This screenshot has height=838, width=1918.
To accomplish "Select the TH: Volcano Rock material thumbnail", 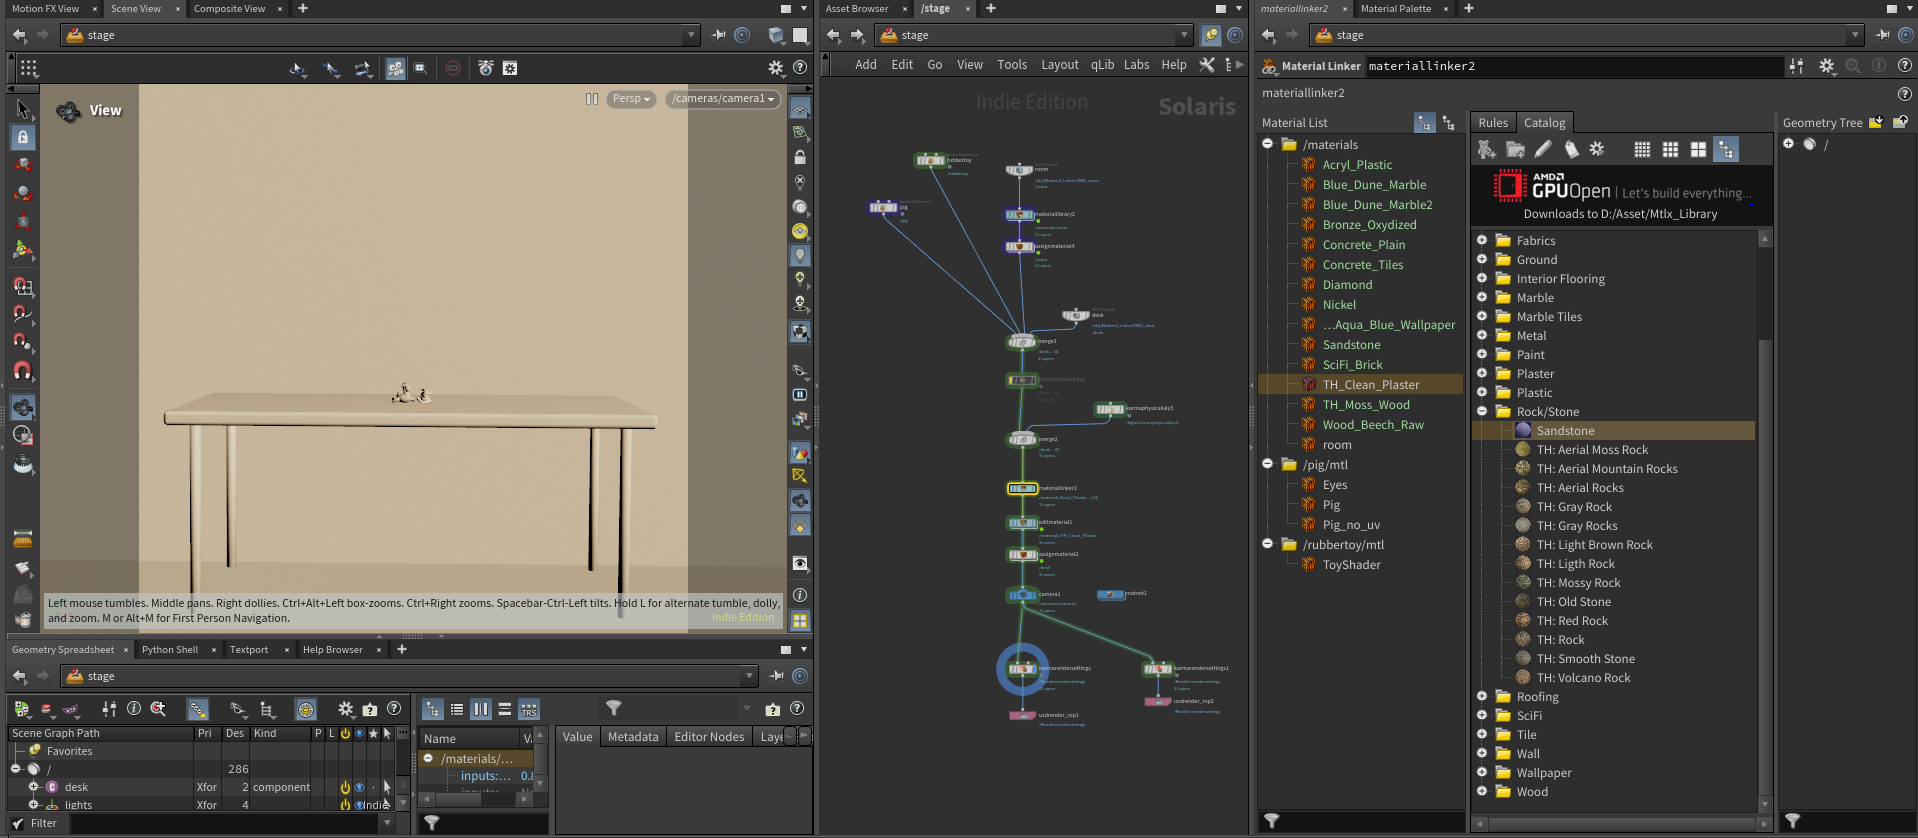I will point(1523,677).
